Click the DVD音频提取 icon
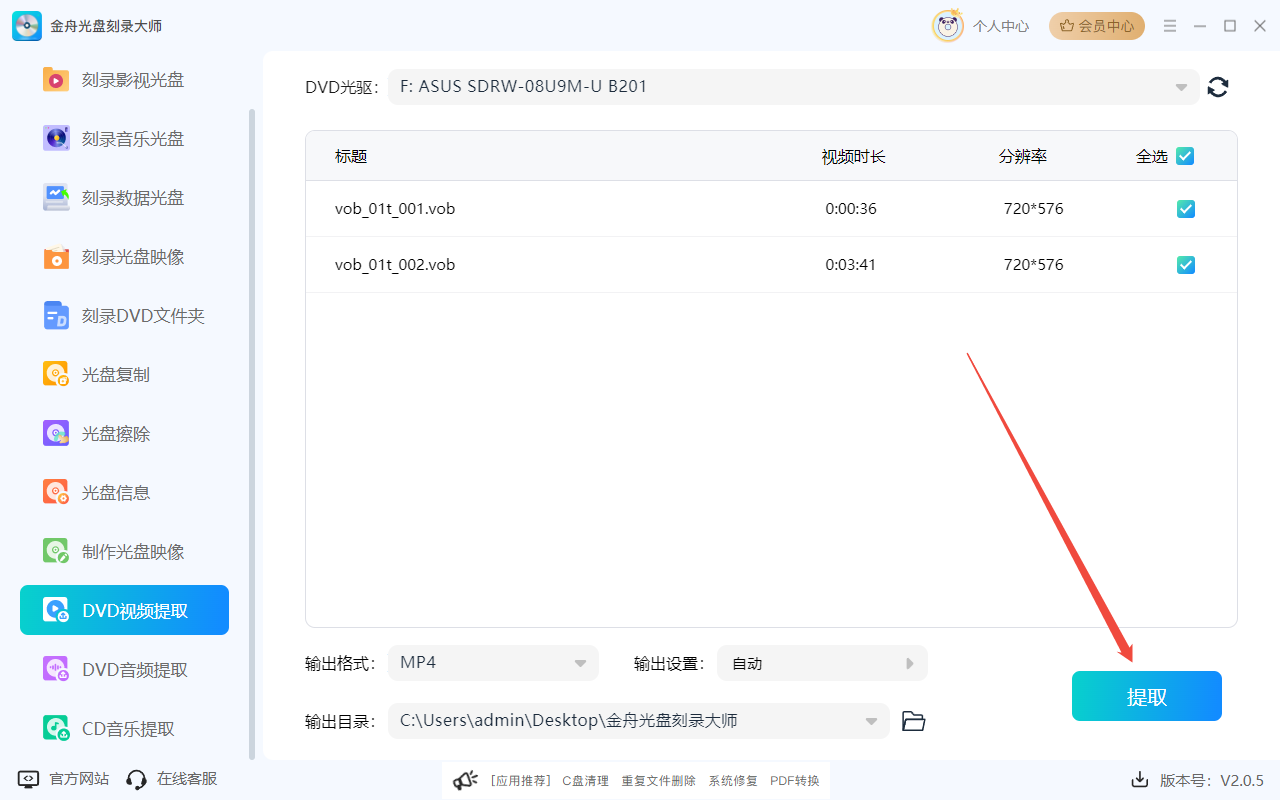 click(56, 670)
